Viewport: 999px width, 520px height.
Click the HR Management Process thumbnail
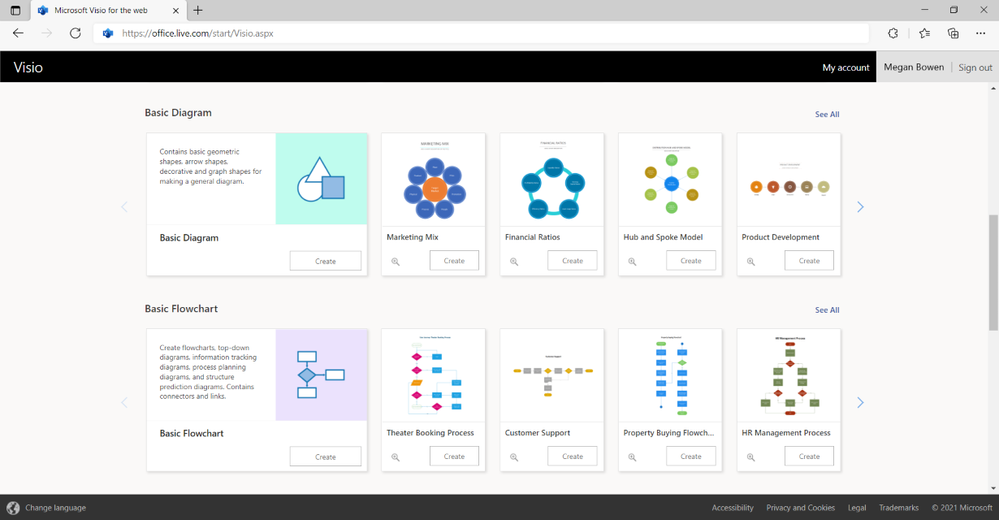[789, 375]
